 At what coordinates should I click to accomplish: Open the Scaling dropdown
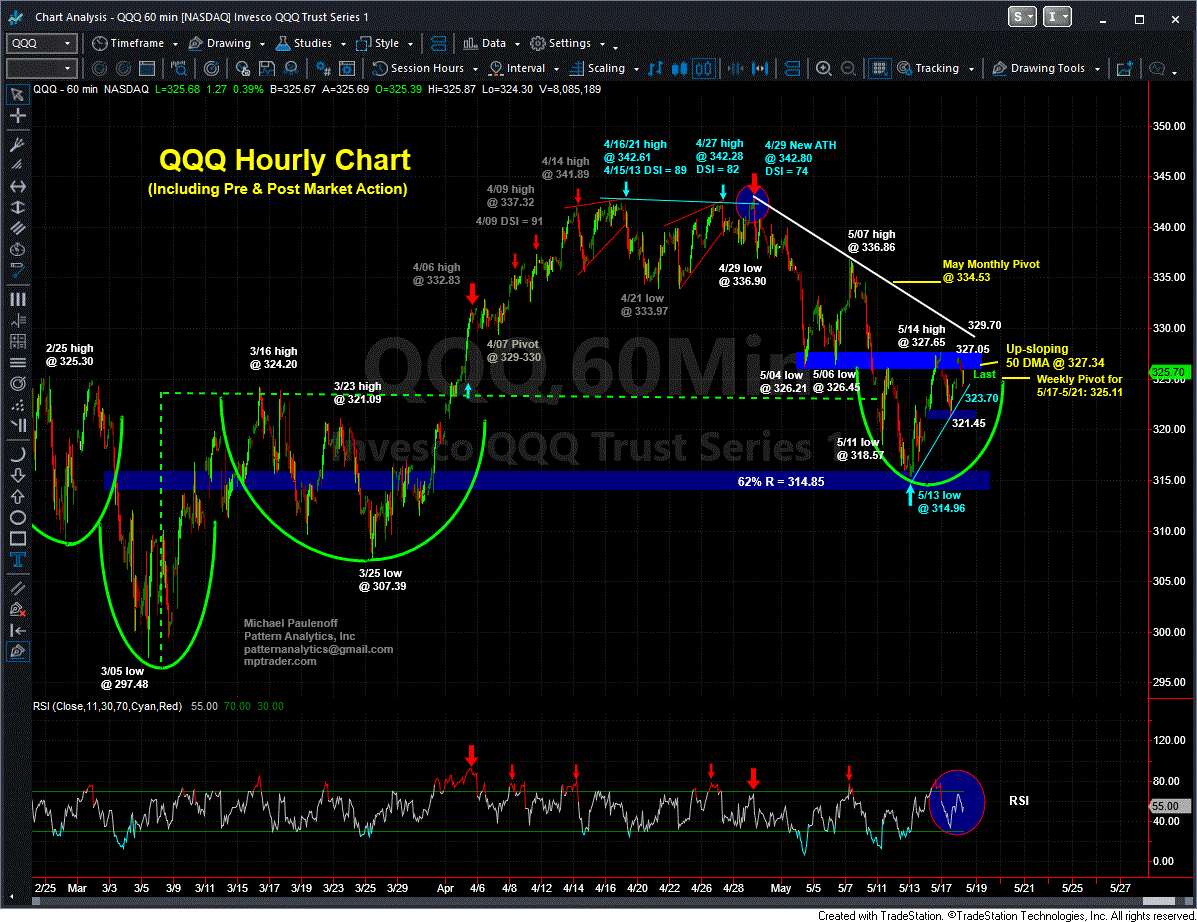pos(605,69)
